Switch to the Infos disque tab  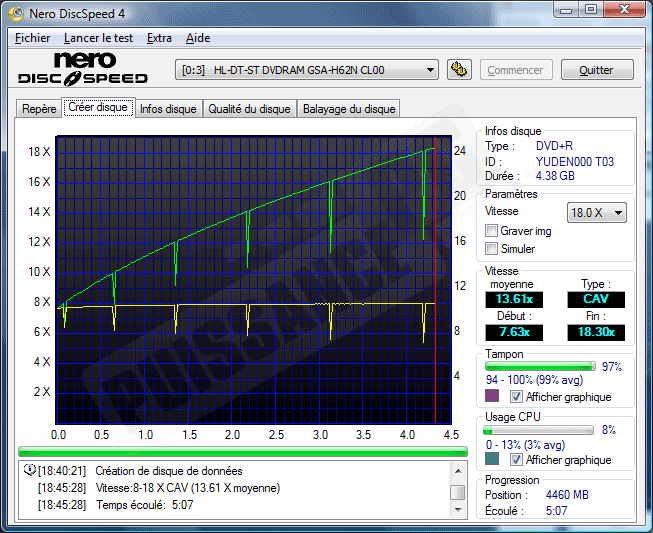click(168, 109)
